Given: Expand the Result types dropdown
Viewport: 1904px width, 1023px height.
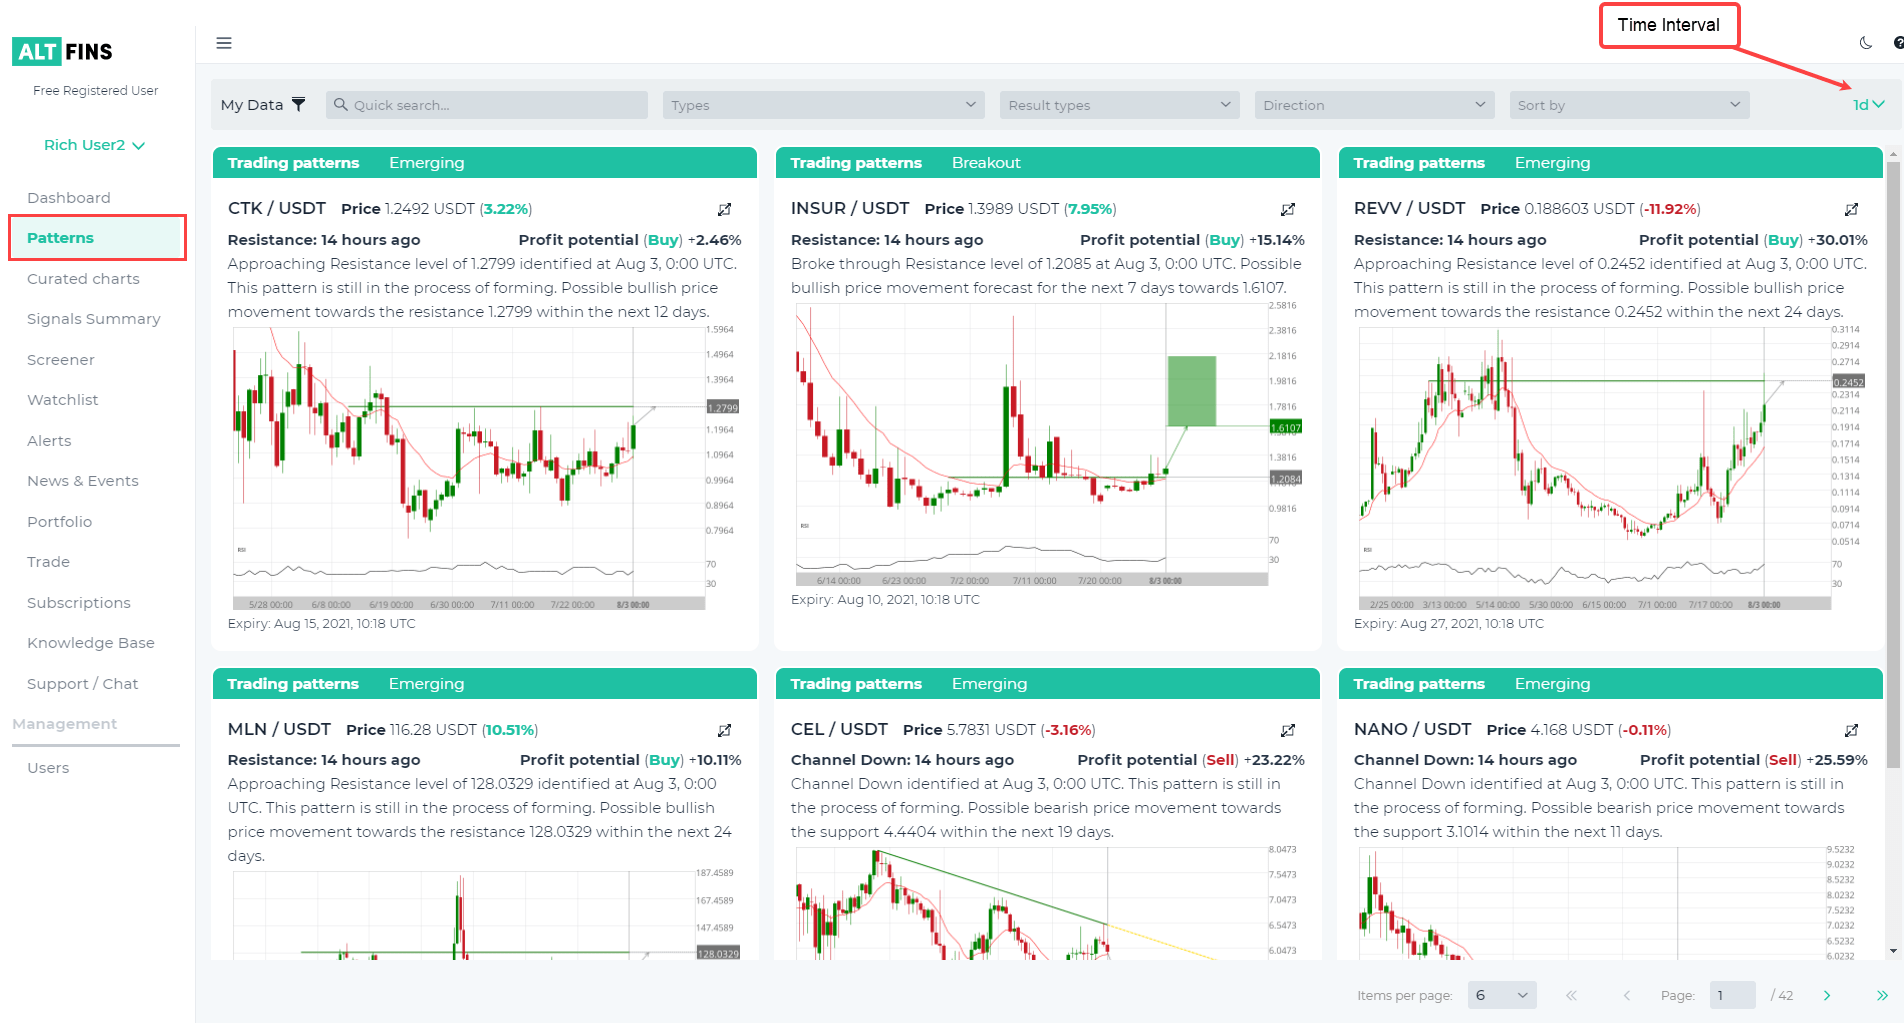Looking at the screenshot, I should pos(1119,105).
